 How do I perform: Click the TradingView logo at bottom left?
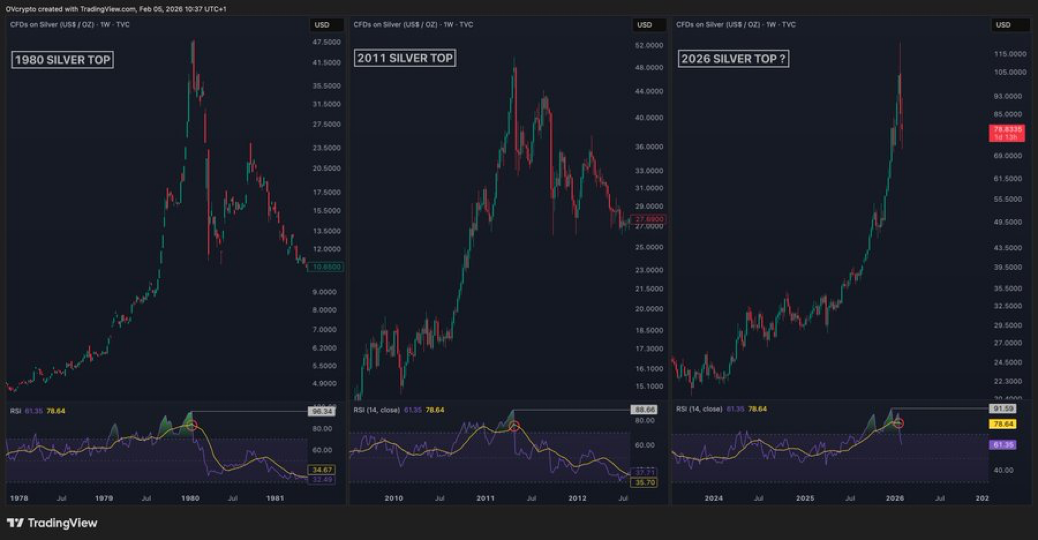tap(52, 523)
